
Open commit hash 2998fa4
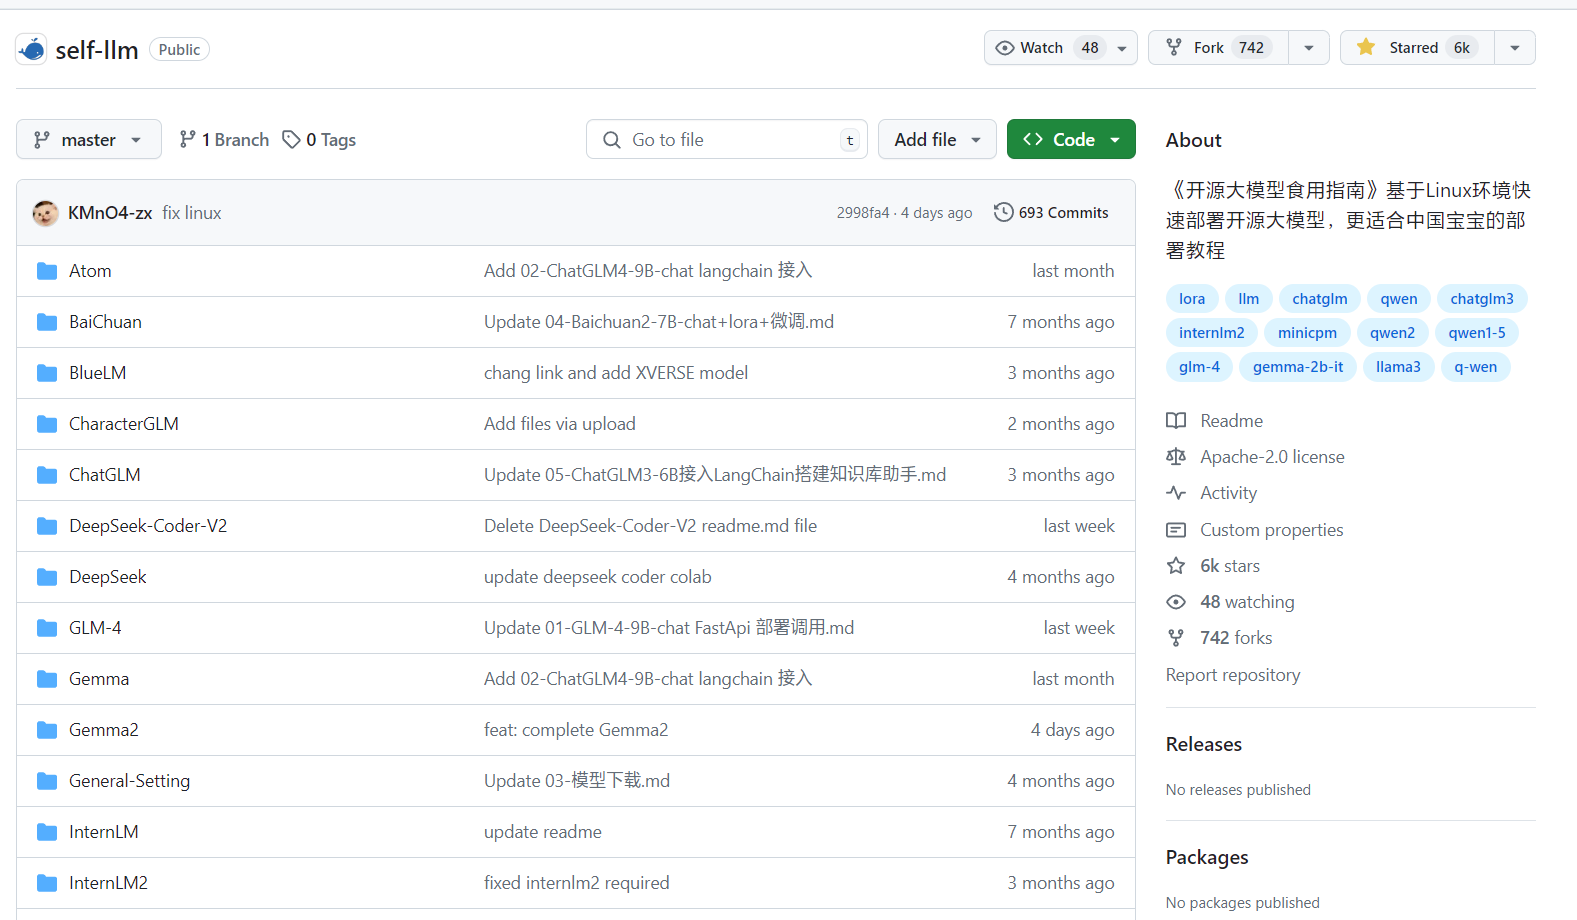(x=863, y=213)
